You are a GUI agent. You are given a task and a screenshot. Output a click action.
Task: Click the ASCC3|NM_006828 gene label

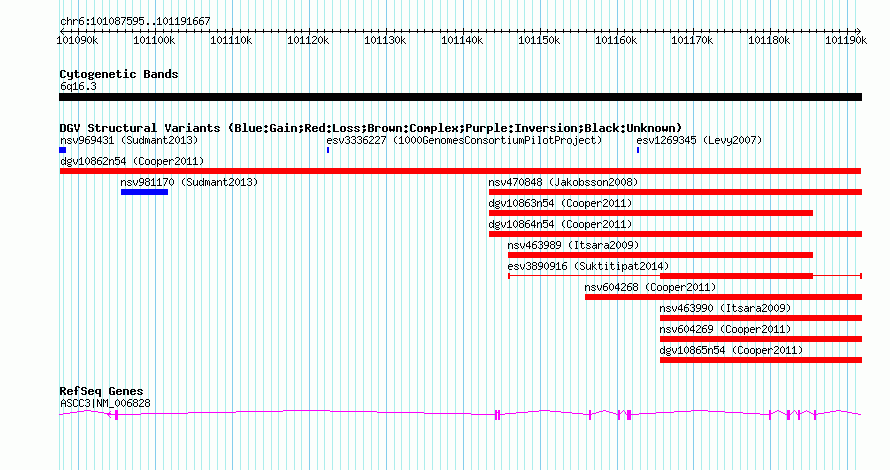coord(105,404)
